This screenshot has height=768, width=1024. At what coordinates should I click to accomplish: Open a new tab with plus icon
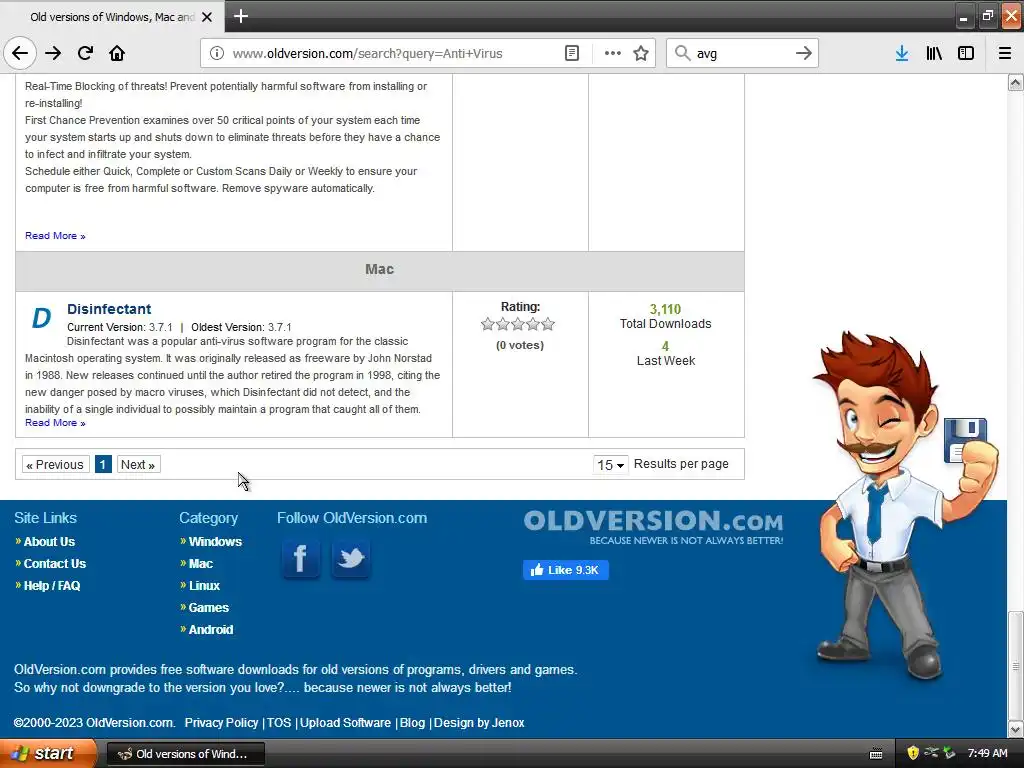pos(241,16)
